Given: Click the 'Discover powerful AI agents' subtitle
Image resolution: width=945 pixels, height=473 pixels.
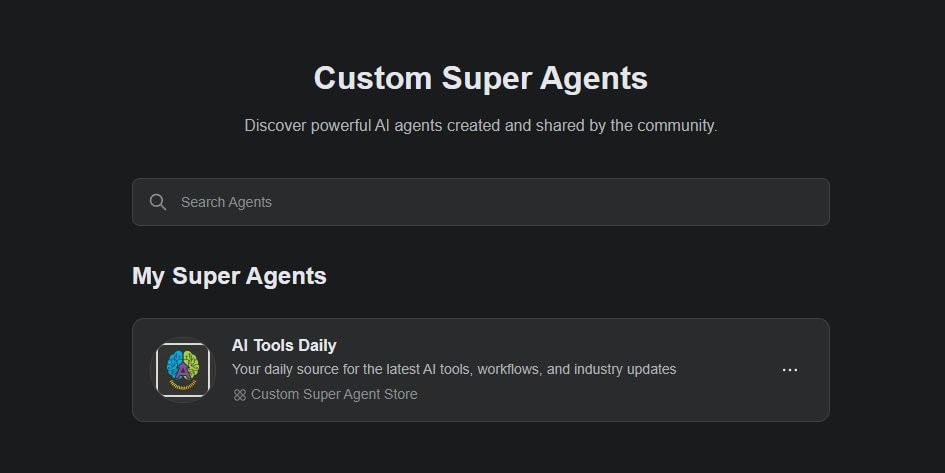Looking at the screenshot, I should [x=480, y=126].
